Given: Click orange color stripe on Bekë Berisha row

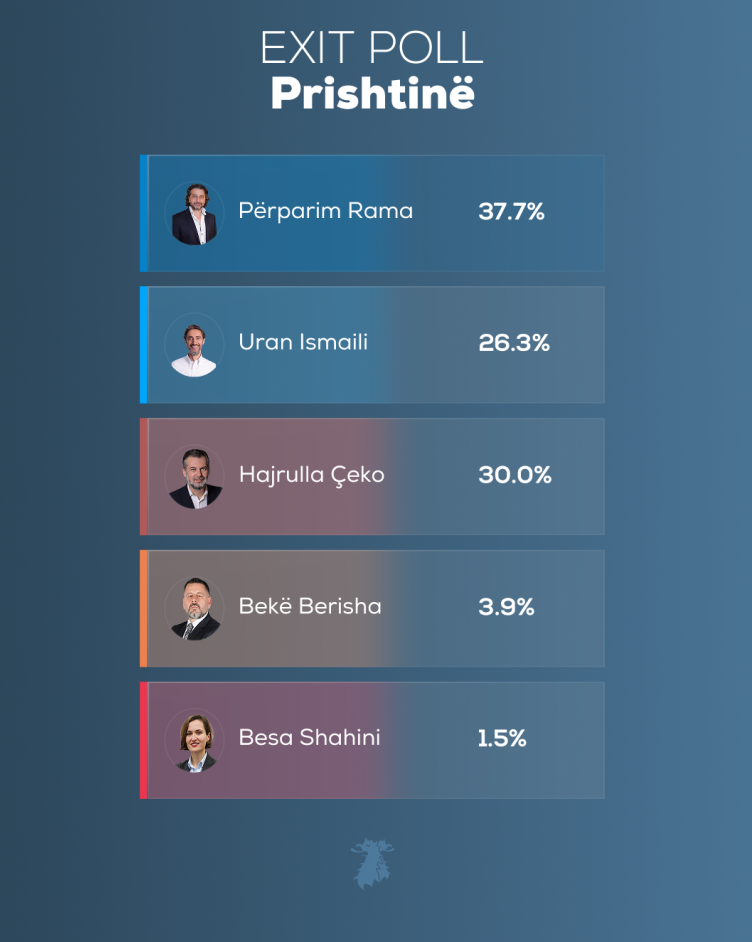Looking at the screenshot, I should pyautogui.click(x=144, y=608).
